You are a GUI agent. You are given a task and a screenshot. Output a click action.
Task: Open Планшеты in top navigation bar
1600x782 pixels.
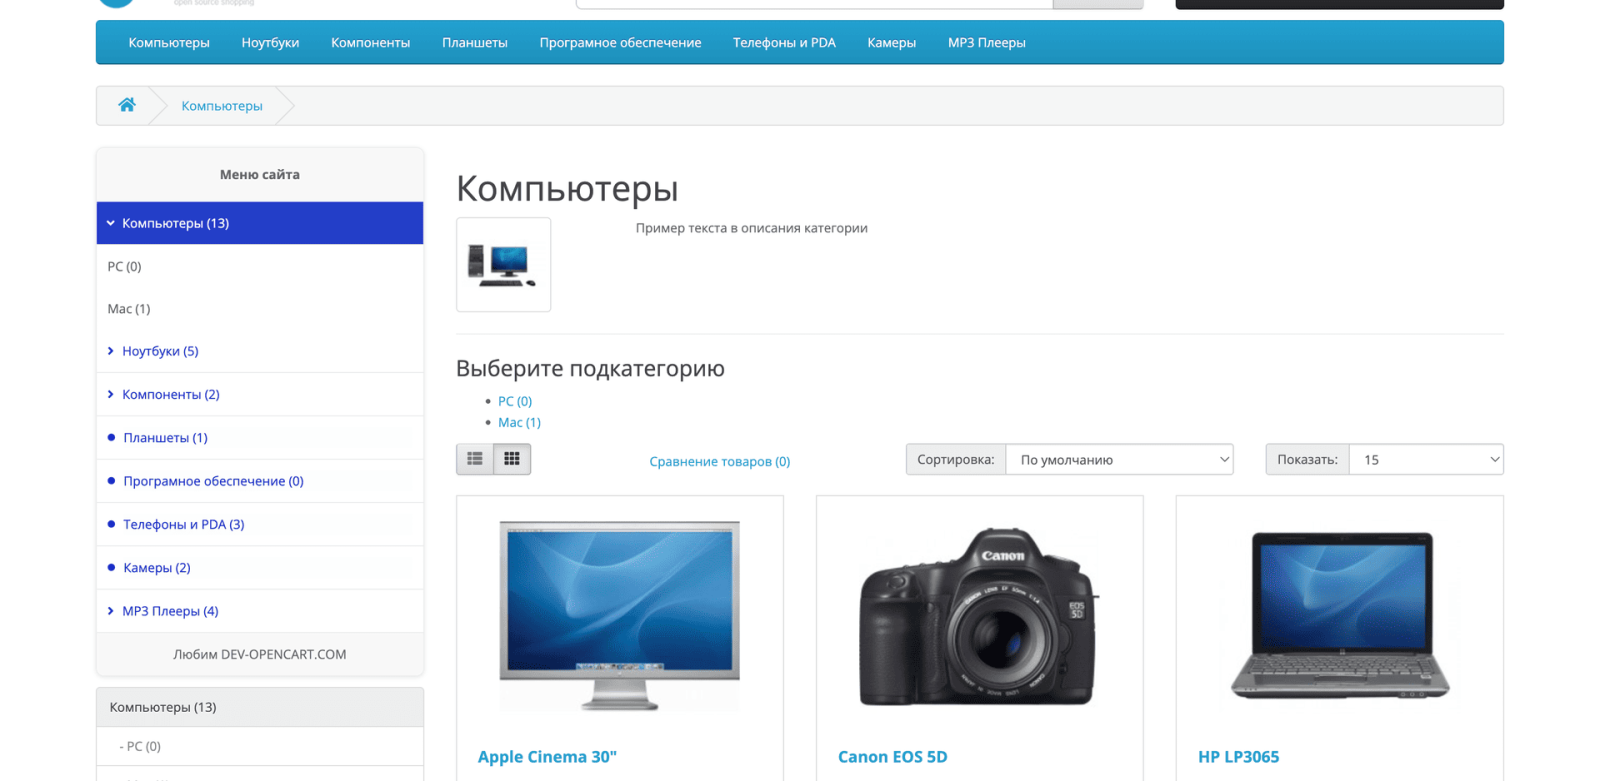click(x=475, y=43)
